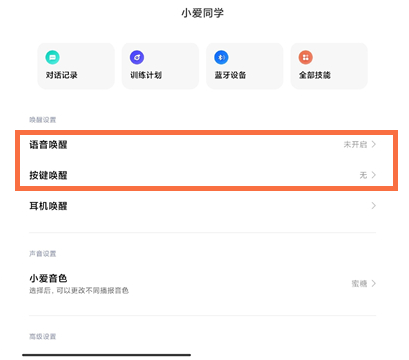Image resolution: width=409 pixels, height=360 pixels.
Task: Open the 全部技能 card
Action: (329, 66)
